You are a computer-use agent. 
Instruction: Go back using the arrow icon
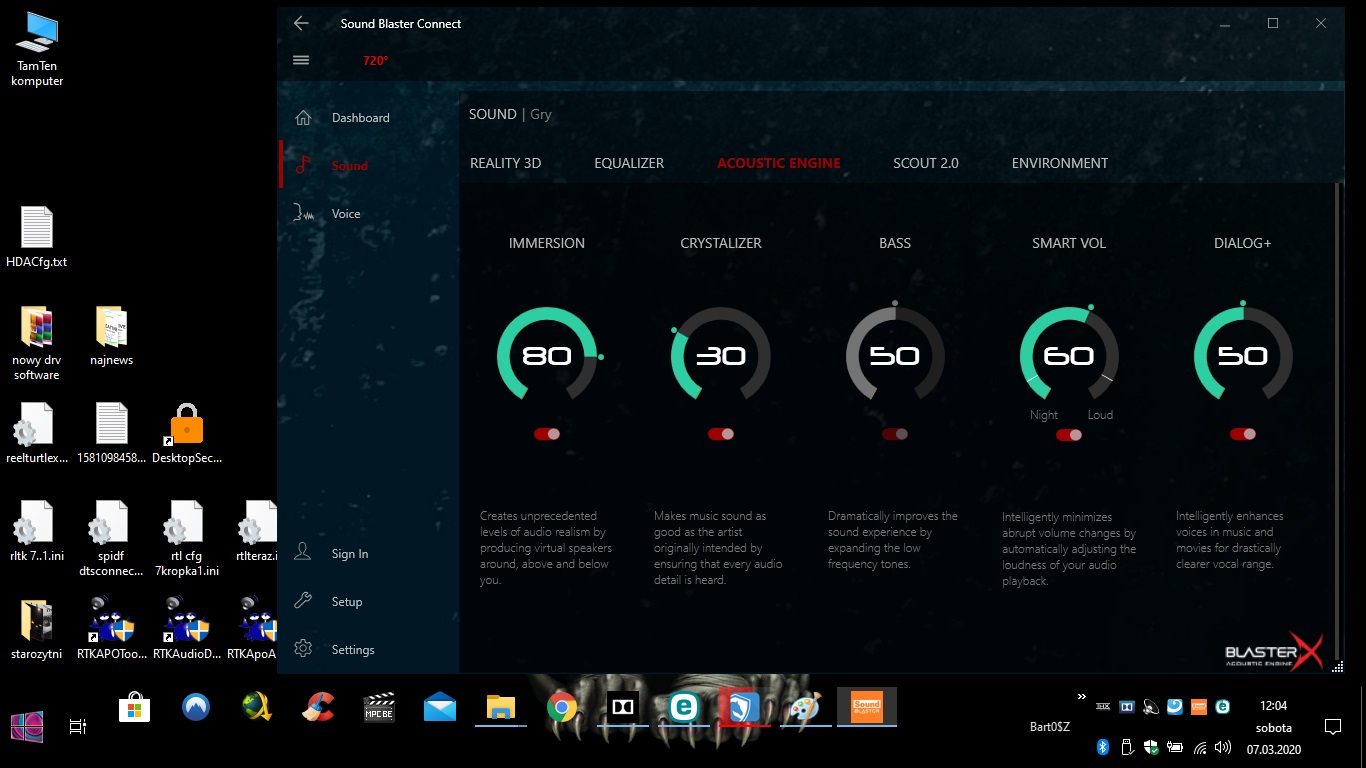click(301, 23)
